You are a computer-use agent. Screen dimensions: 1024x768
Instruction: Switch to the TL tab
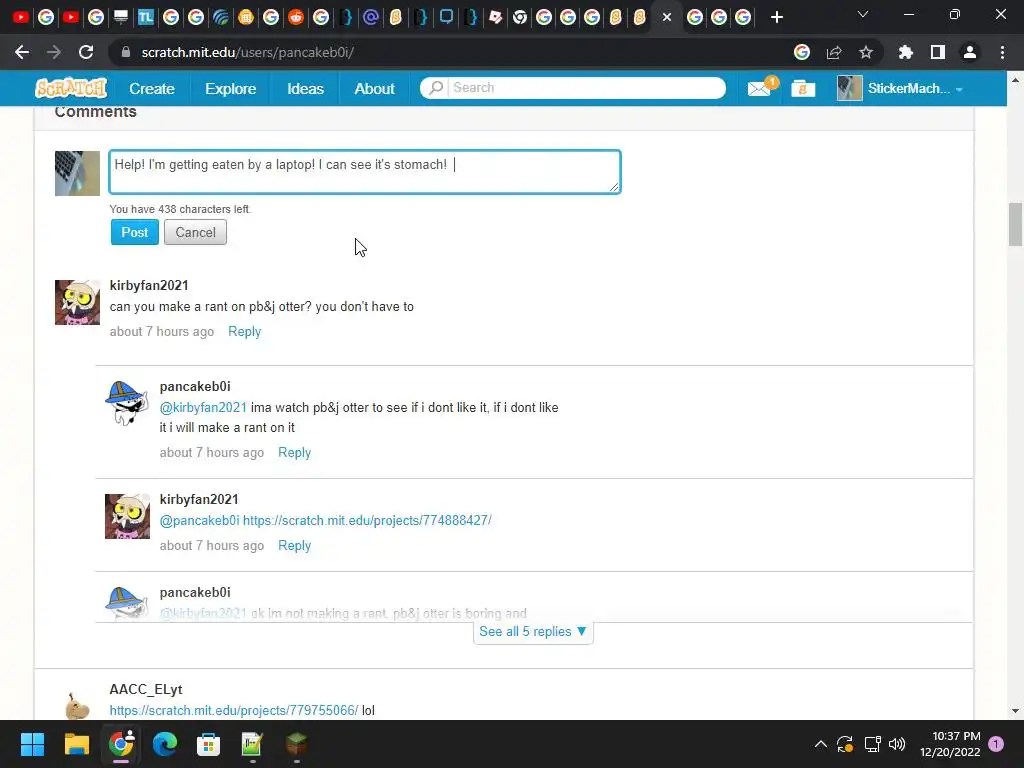pos(146,17)
